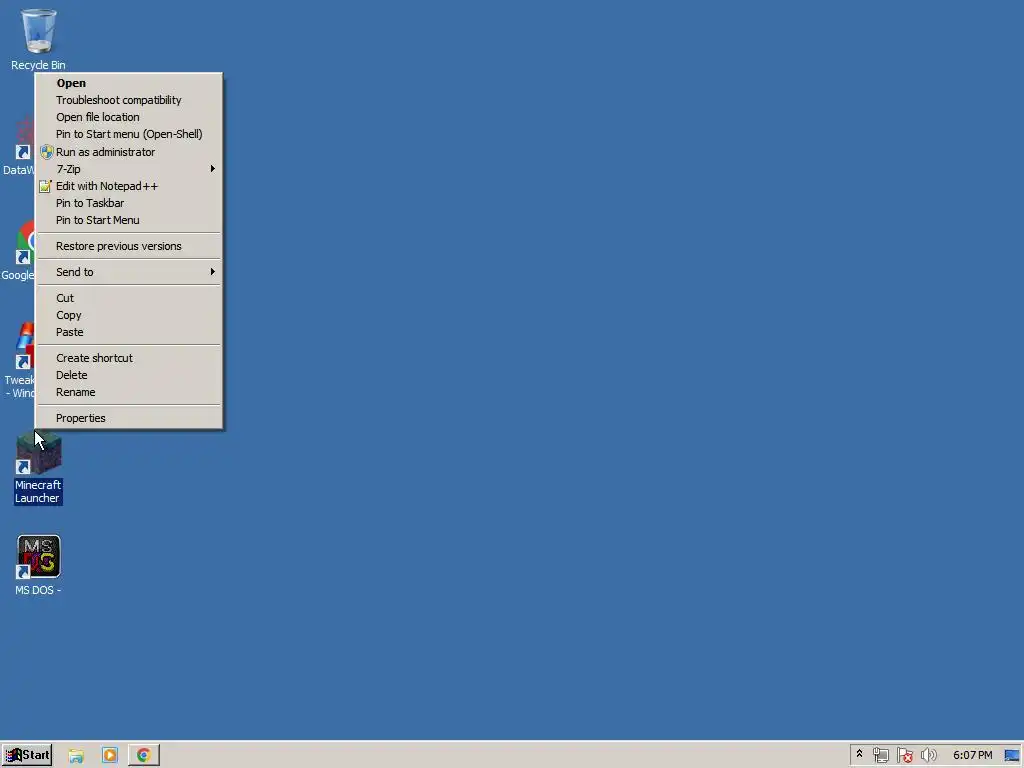This screenshot has height=768, width=1024.
Task: Choose Paste in the context menu
Action: 129,332
